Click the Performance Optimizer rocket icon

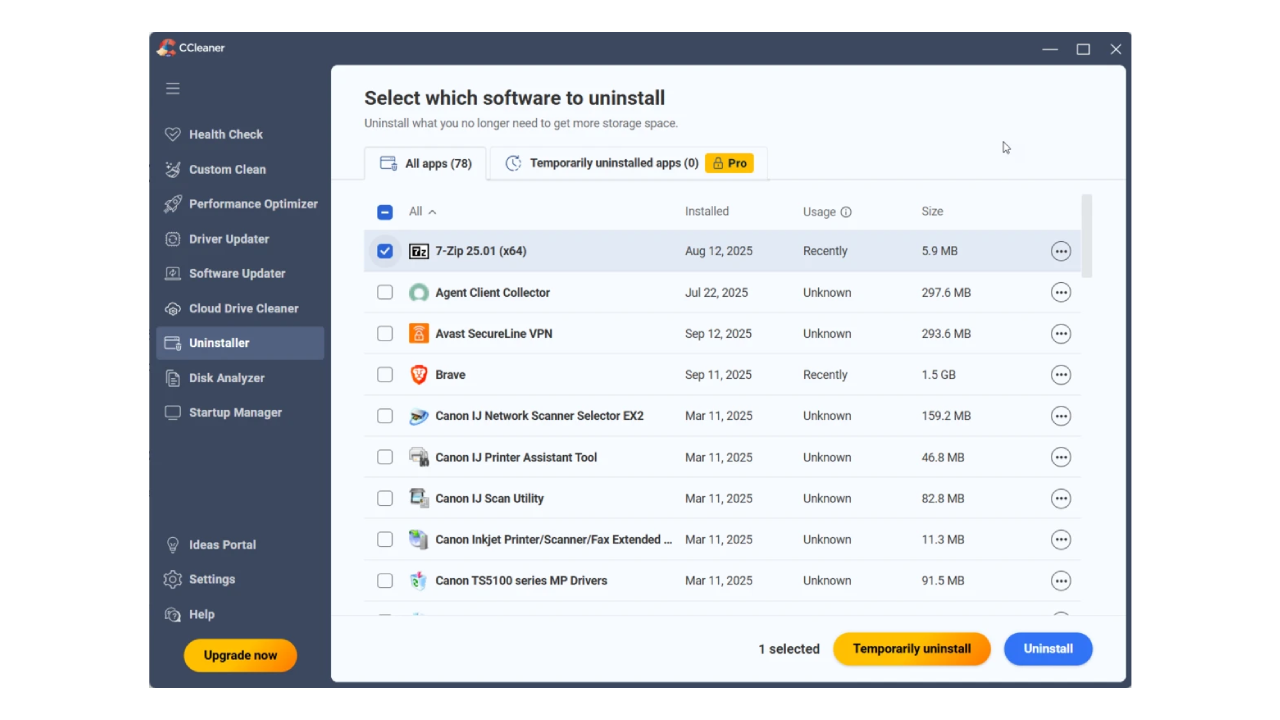pos(172,204)
